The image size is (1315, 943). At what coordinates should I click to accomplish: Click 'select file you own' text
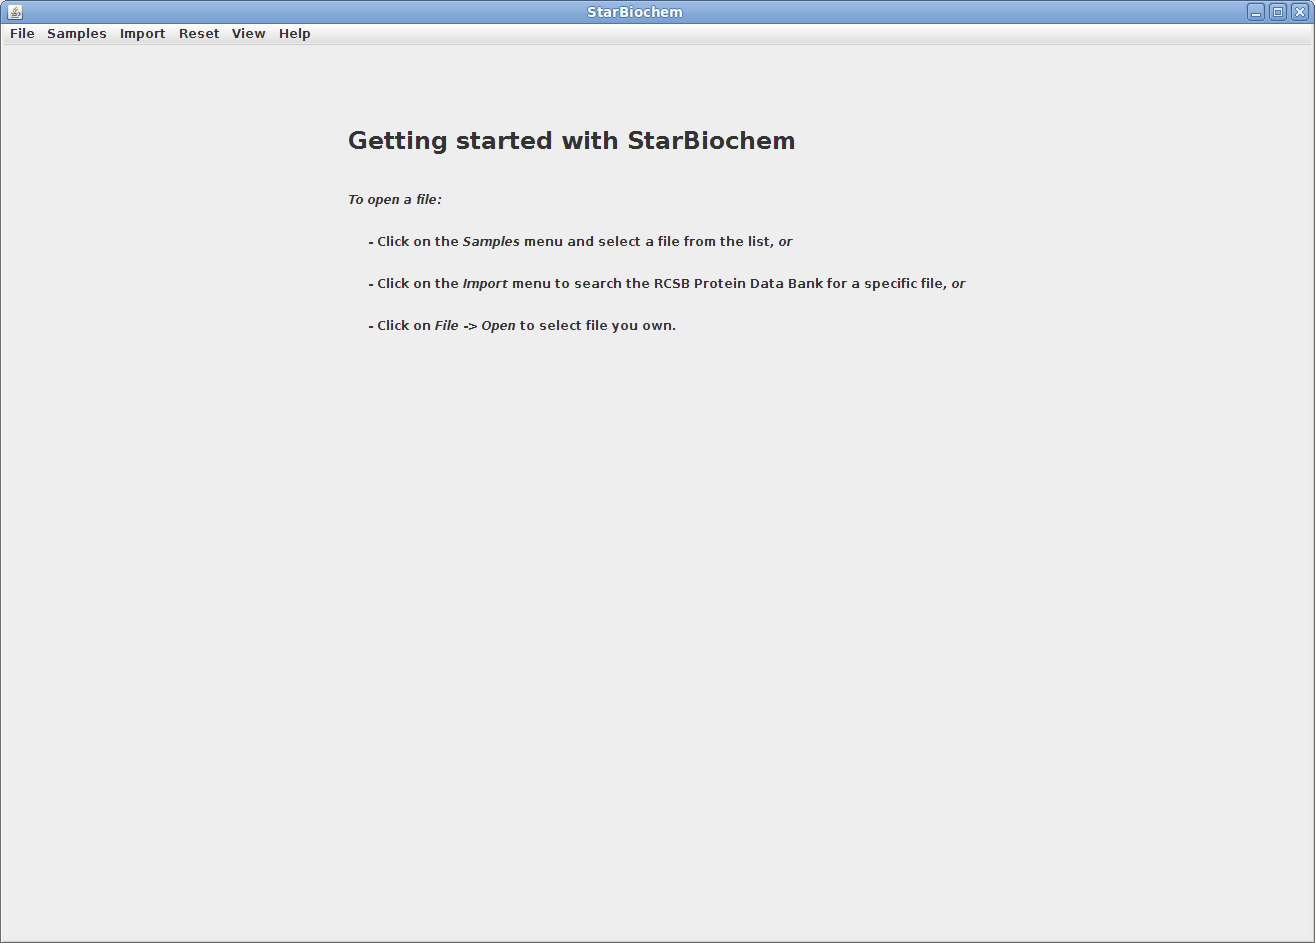(605, 326)
